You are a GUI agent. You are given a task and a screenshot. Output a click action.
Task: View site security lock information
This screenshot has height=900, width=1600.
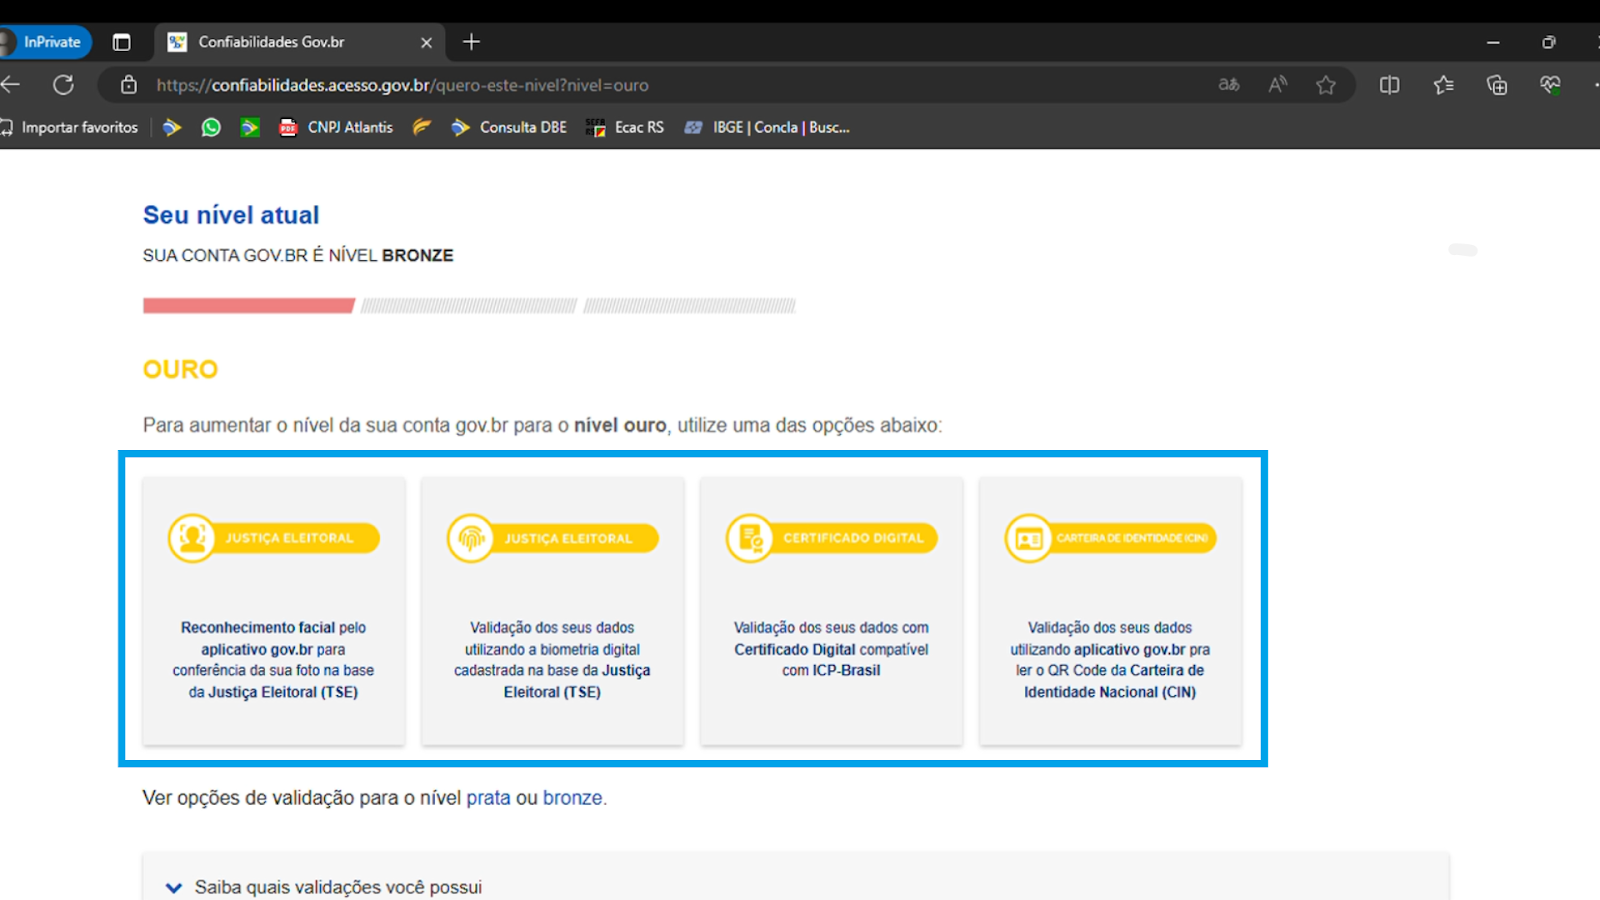pyautogui.click(x=129, y=85)
